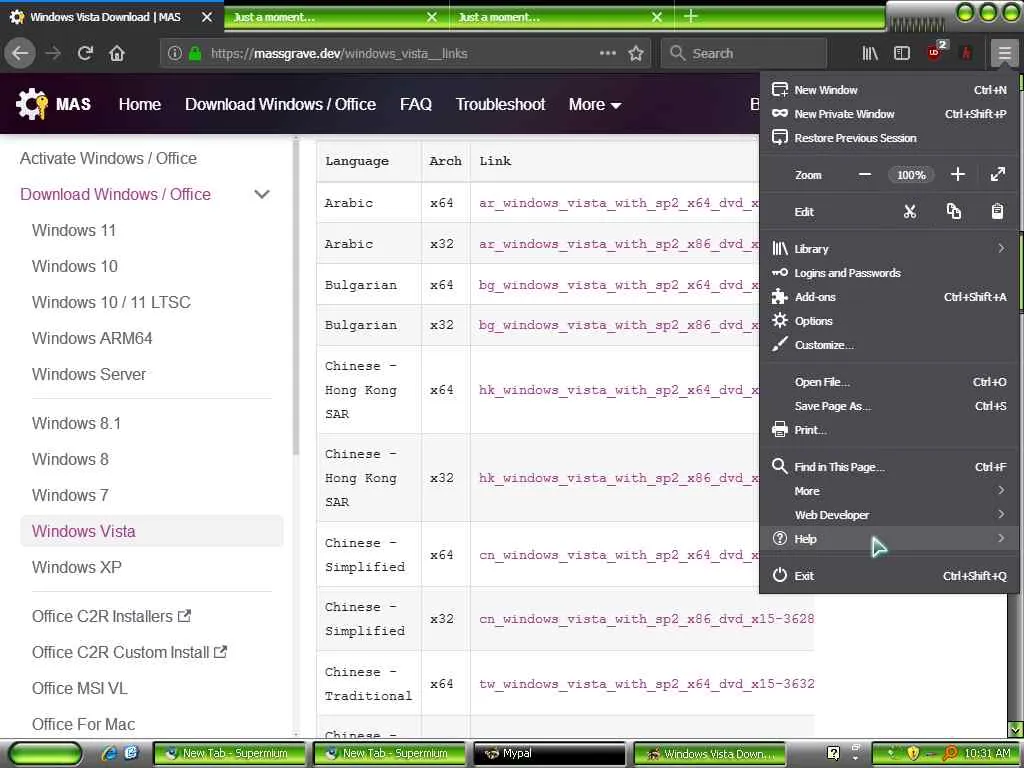Open page actions three-dots menu
The image size is (1024, 768).
(608, 53)
